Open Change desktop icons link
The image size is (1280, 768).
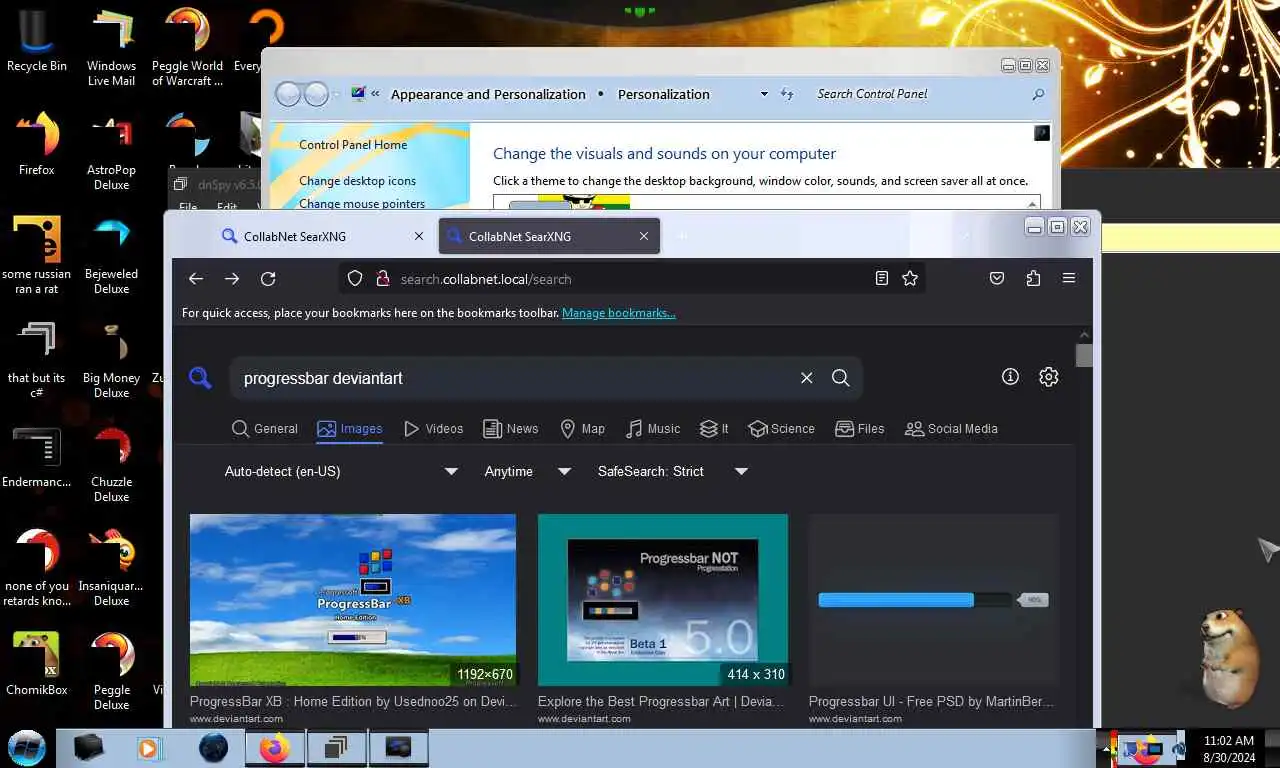click(x=357, y=181)
